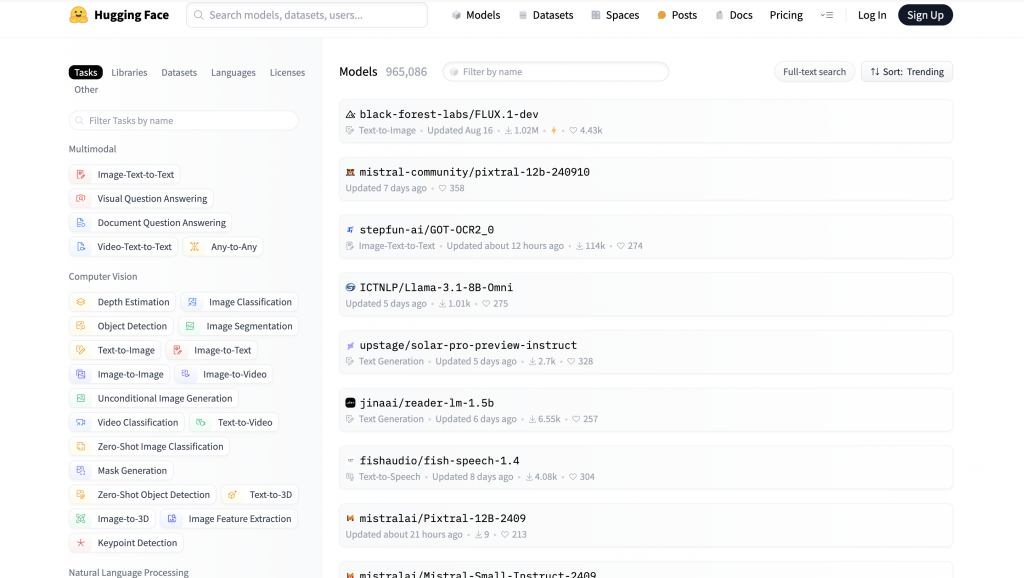Open the black-forest-labs/FLUX.1-dev model
Screen dimensions: 1024x578
click(645, 121)
